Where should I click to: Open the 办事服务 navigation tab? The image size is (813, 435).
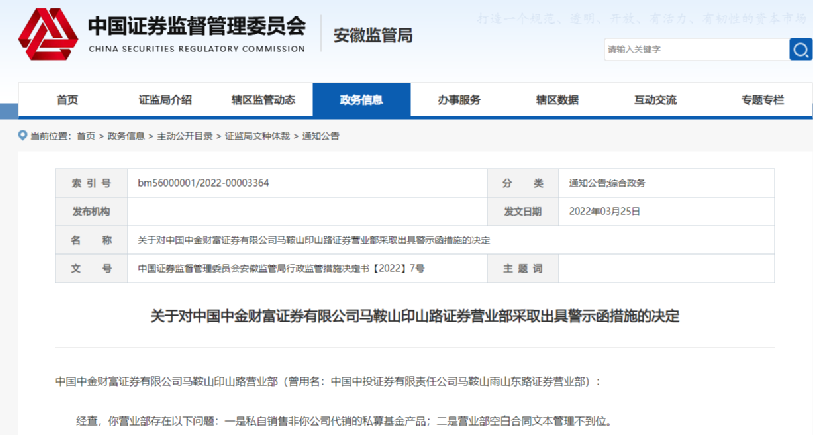coord(459,100)
